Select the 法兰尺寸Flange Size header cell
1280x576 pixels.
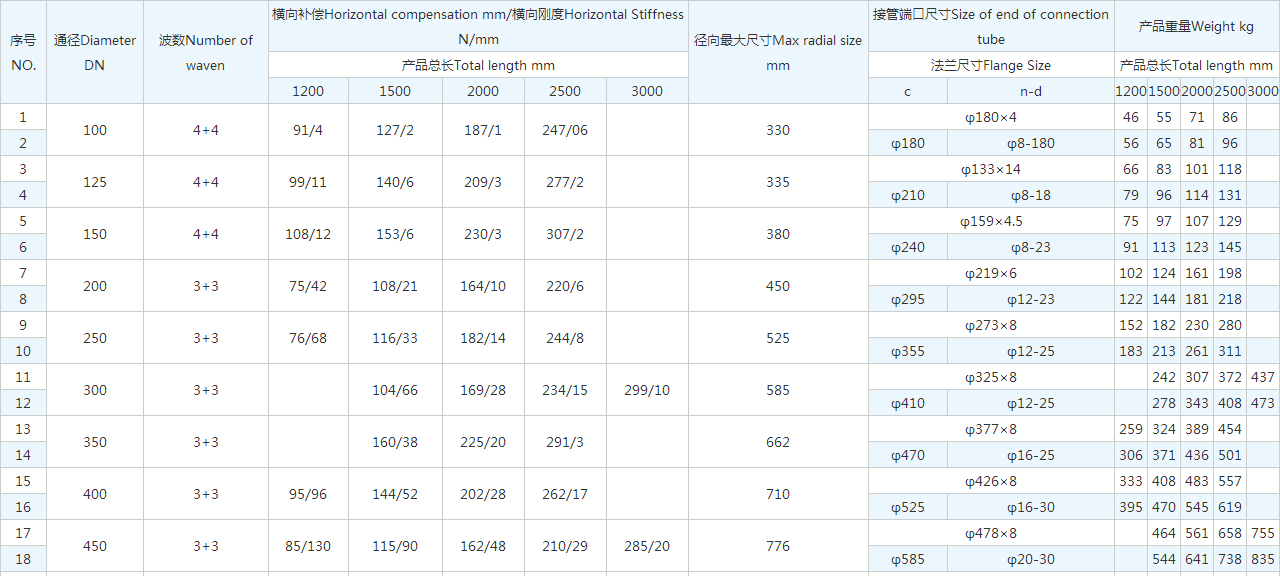pos(990,65)
